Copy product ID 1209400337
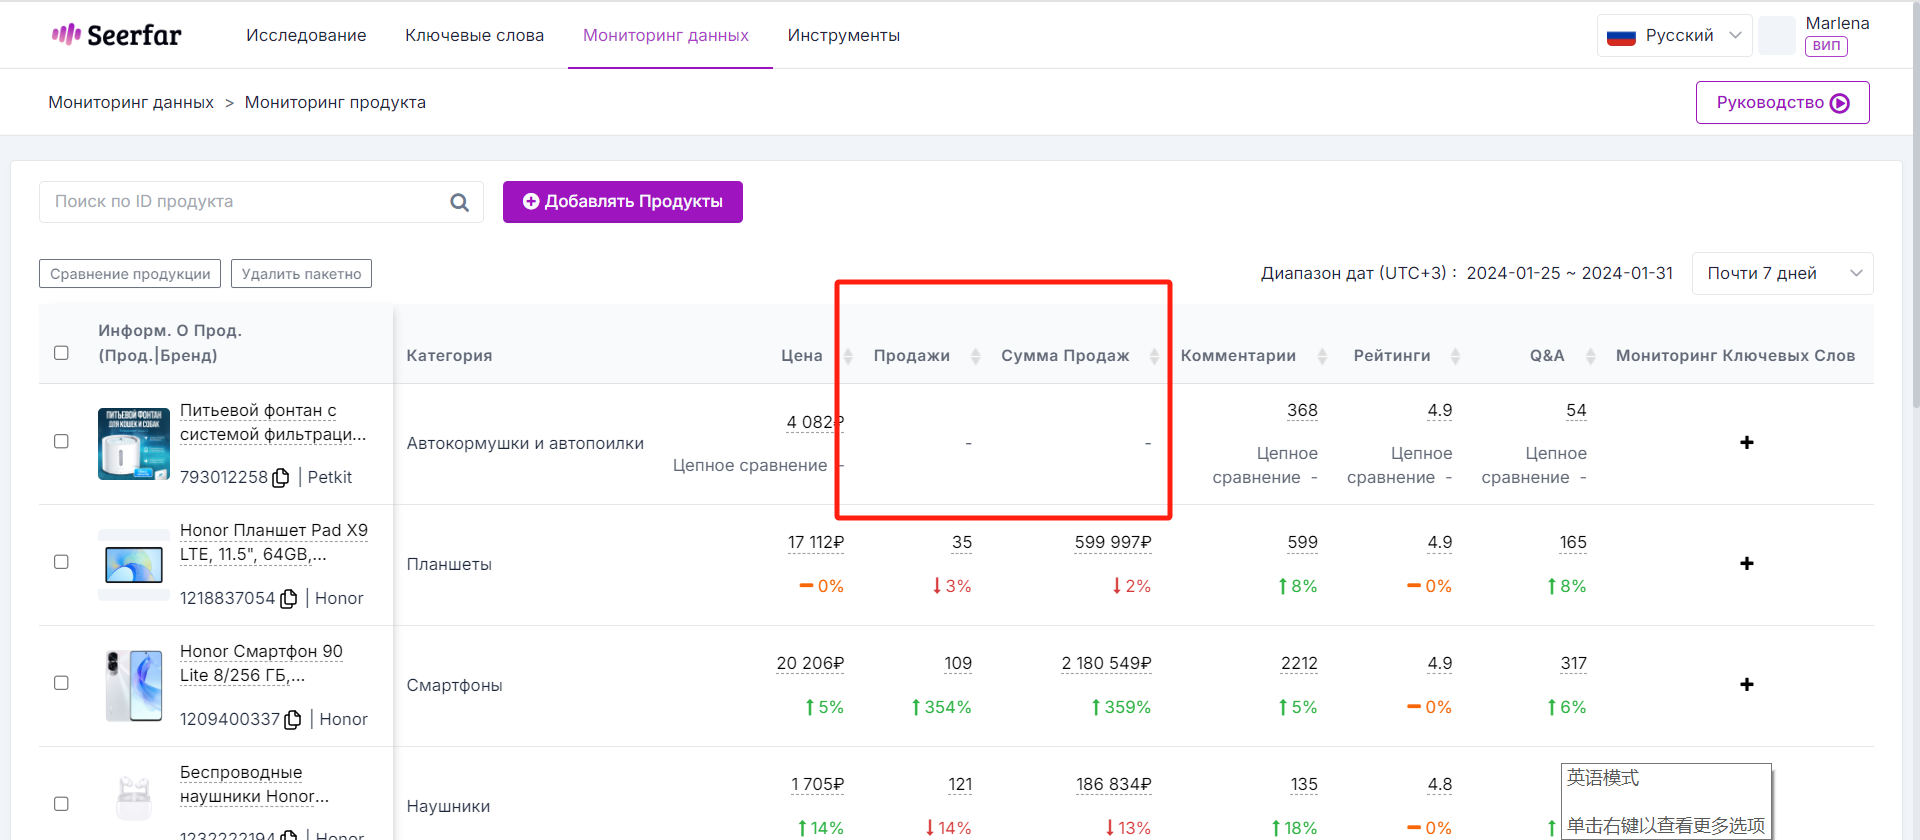The image size is (1920, 840). 293,720
